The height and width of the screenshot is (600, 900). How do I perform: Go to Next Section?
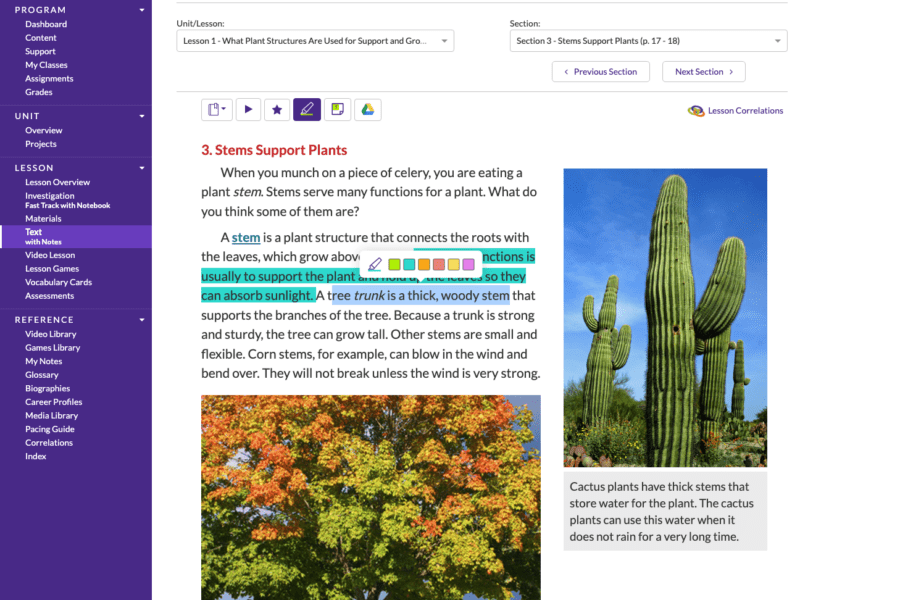[x=704, y=72]
